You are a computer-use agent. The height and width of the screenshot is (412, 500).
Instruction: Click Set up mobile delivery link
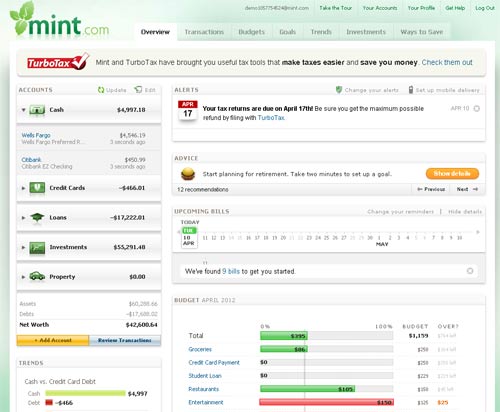(x=447, y=90)
